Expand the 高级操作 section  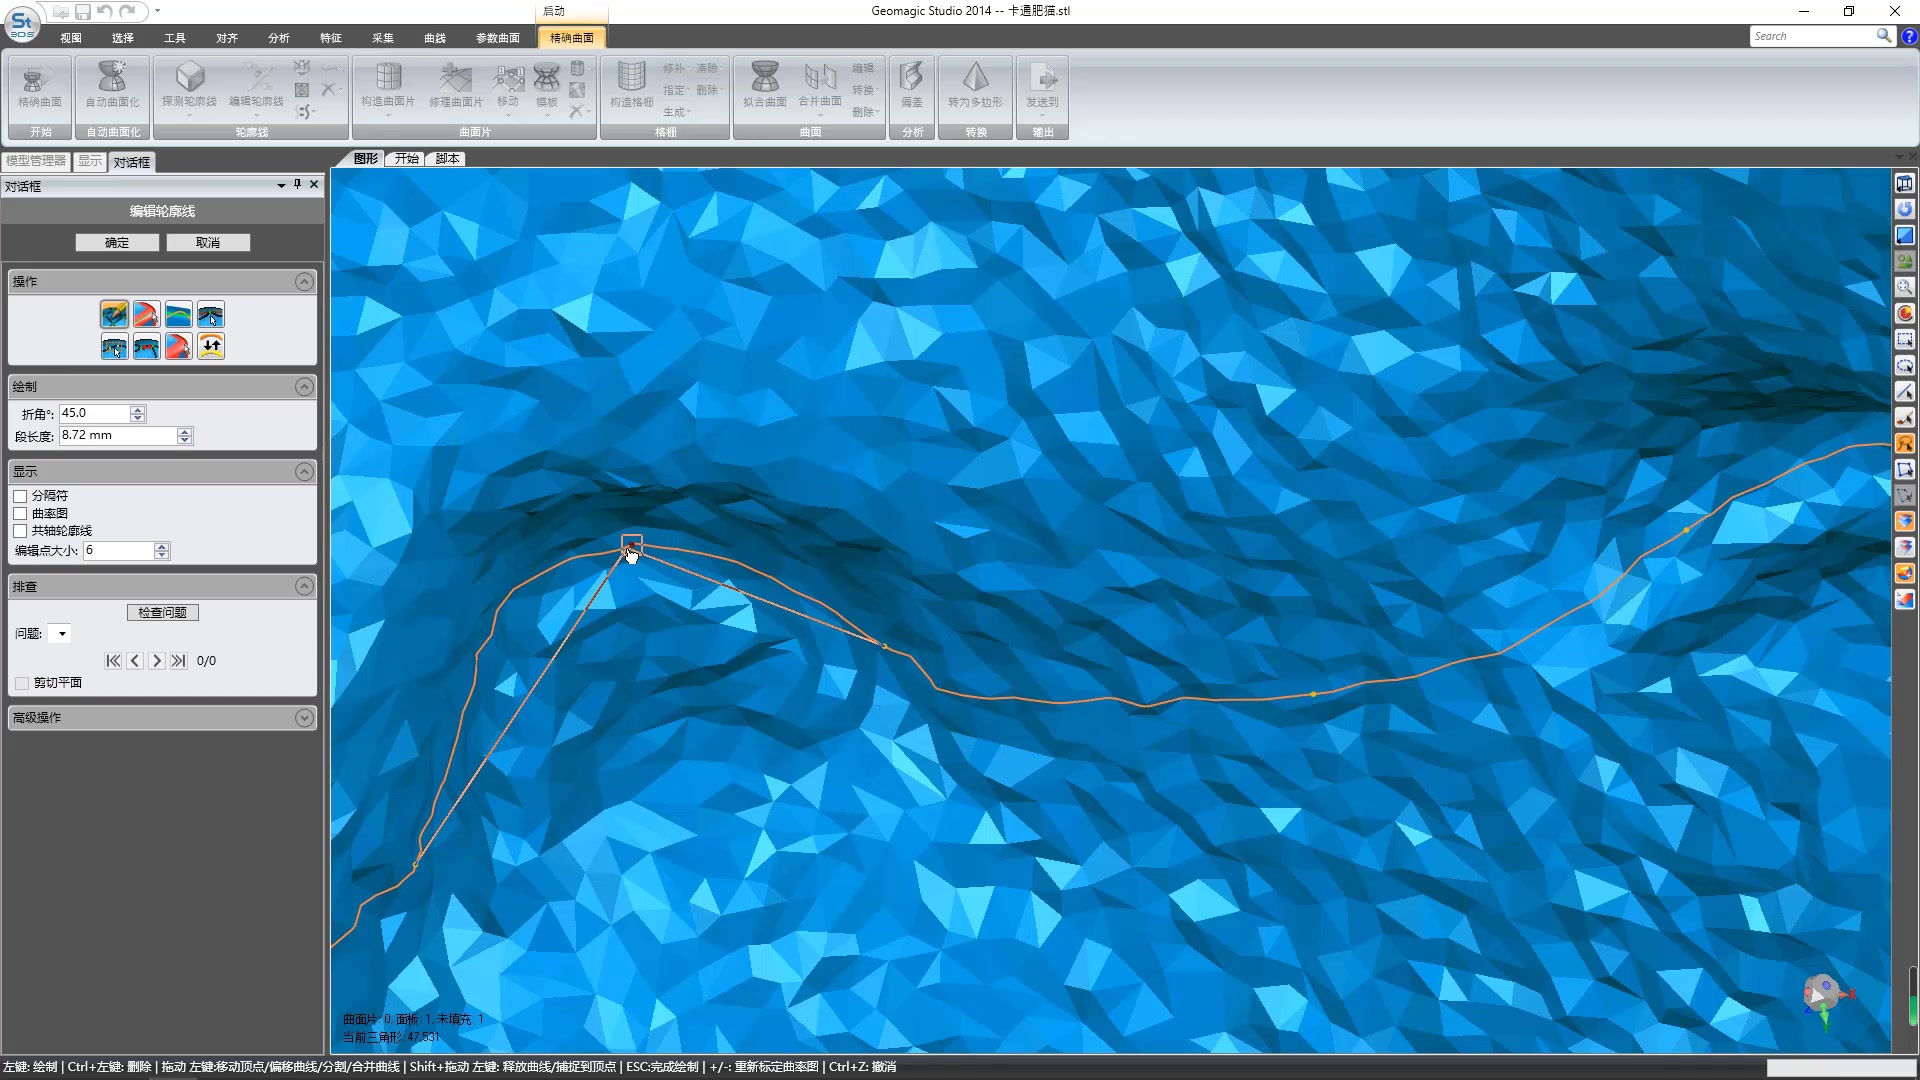click(x=305, y=718)
